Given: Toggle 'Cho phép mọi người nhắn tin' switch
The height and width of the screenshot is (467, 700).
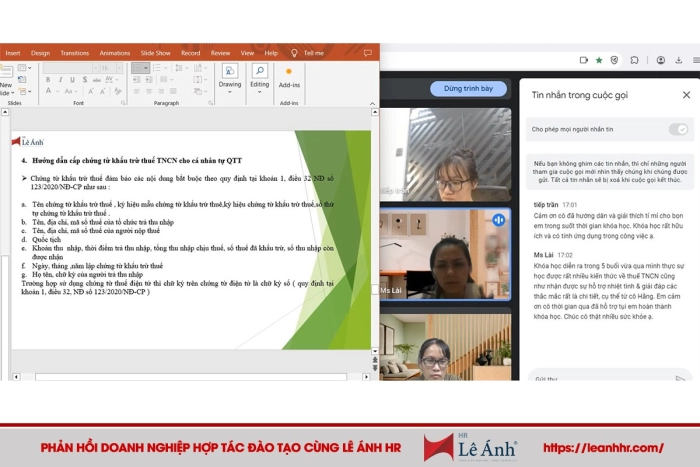Looking at the screenshot, I should coord(679,129).
